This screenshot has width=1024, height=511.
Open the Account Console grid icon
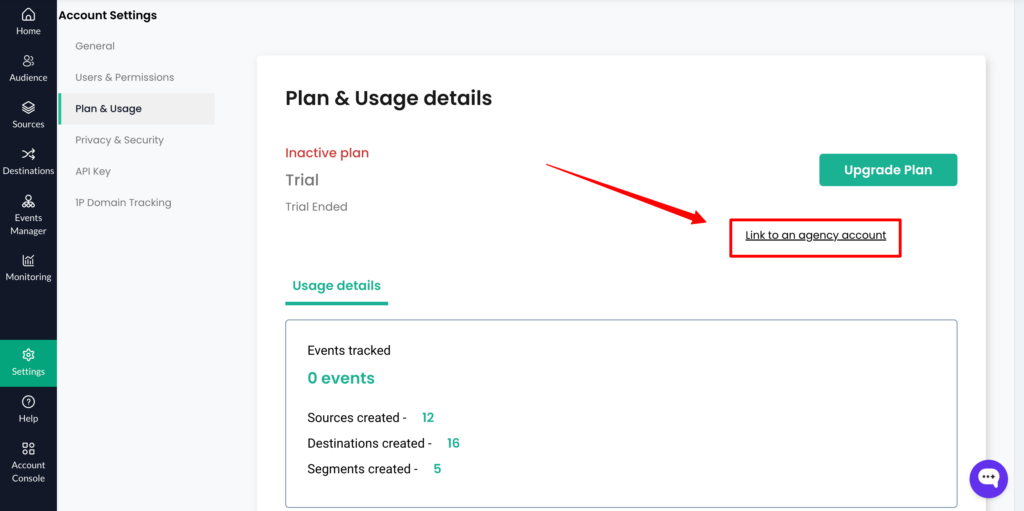click(x=28, y=448)
